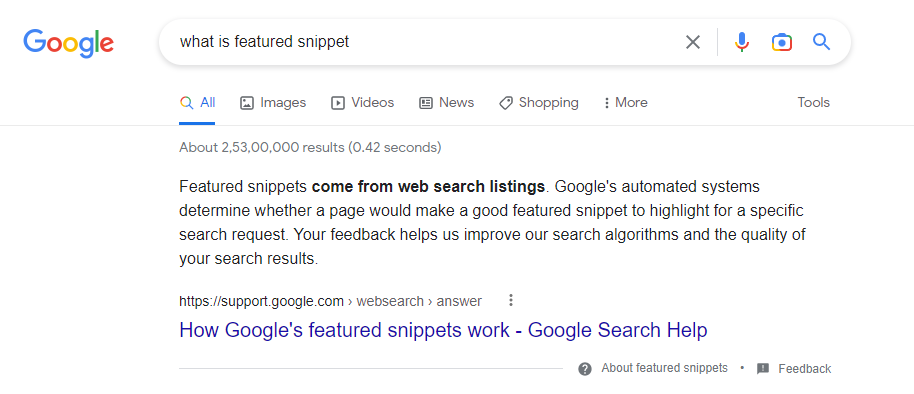Start voice search with the microphone icon
The image size is (914, 394).
[x=741, y=42]
